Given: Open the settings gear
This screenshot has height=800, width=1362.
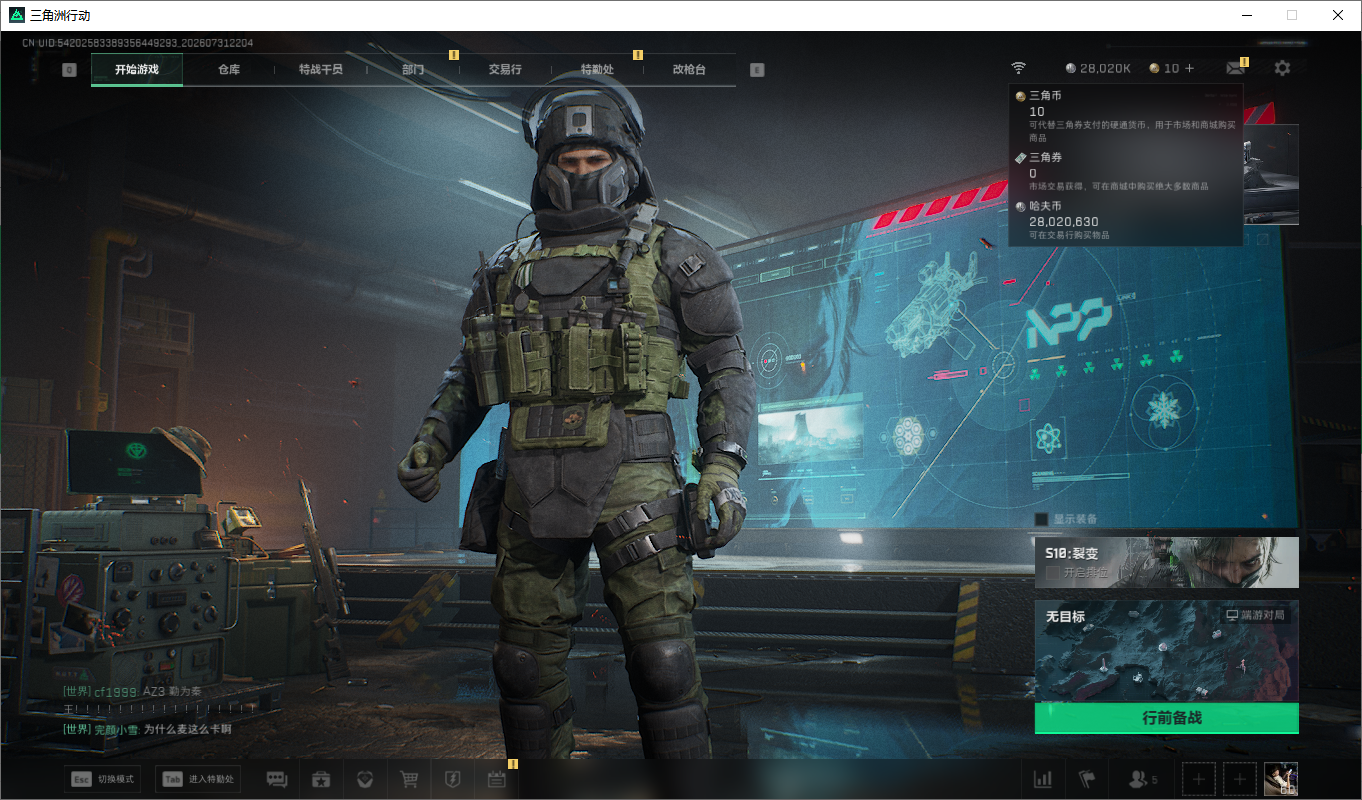Looking at the screenshot, I should [x=1282, y=68].
